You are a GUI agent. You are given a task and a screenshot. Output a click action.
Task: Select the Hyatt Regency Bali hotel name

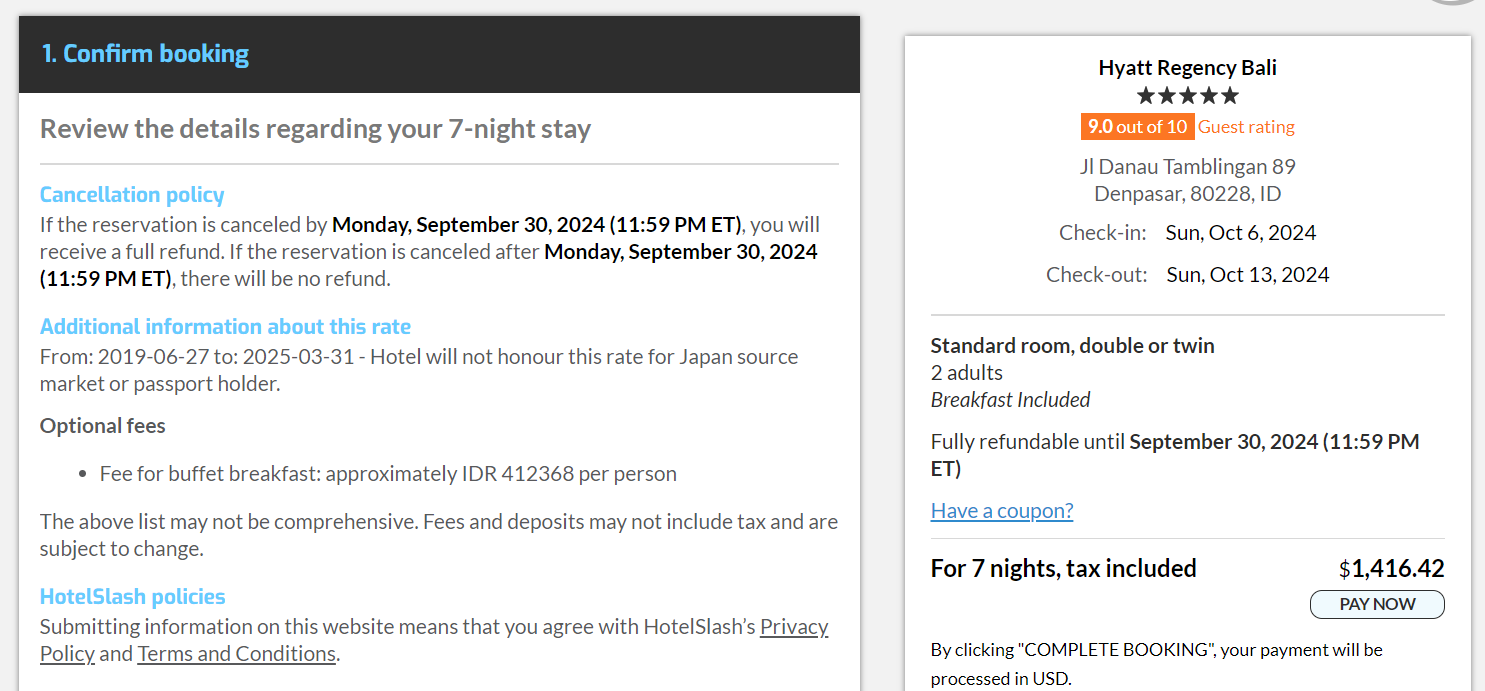point(1187,67)
